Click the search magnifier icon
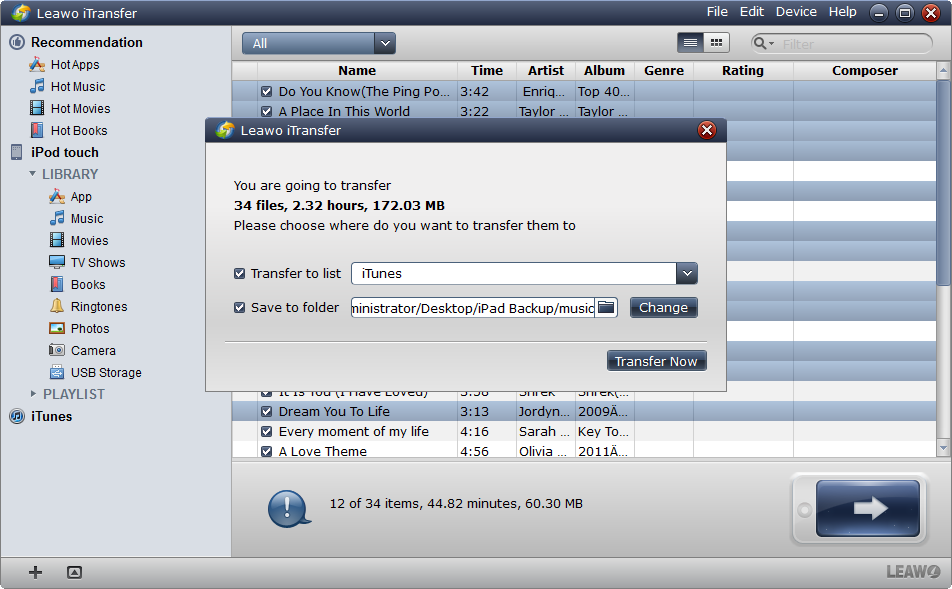The height and width of the screenshot is (589, 952). (x=760, y=43)
